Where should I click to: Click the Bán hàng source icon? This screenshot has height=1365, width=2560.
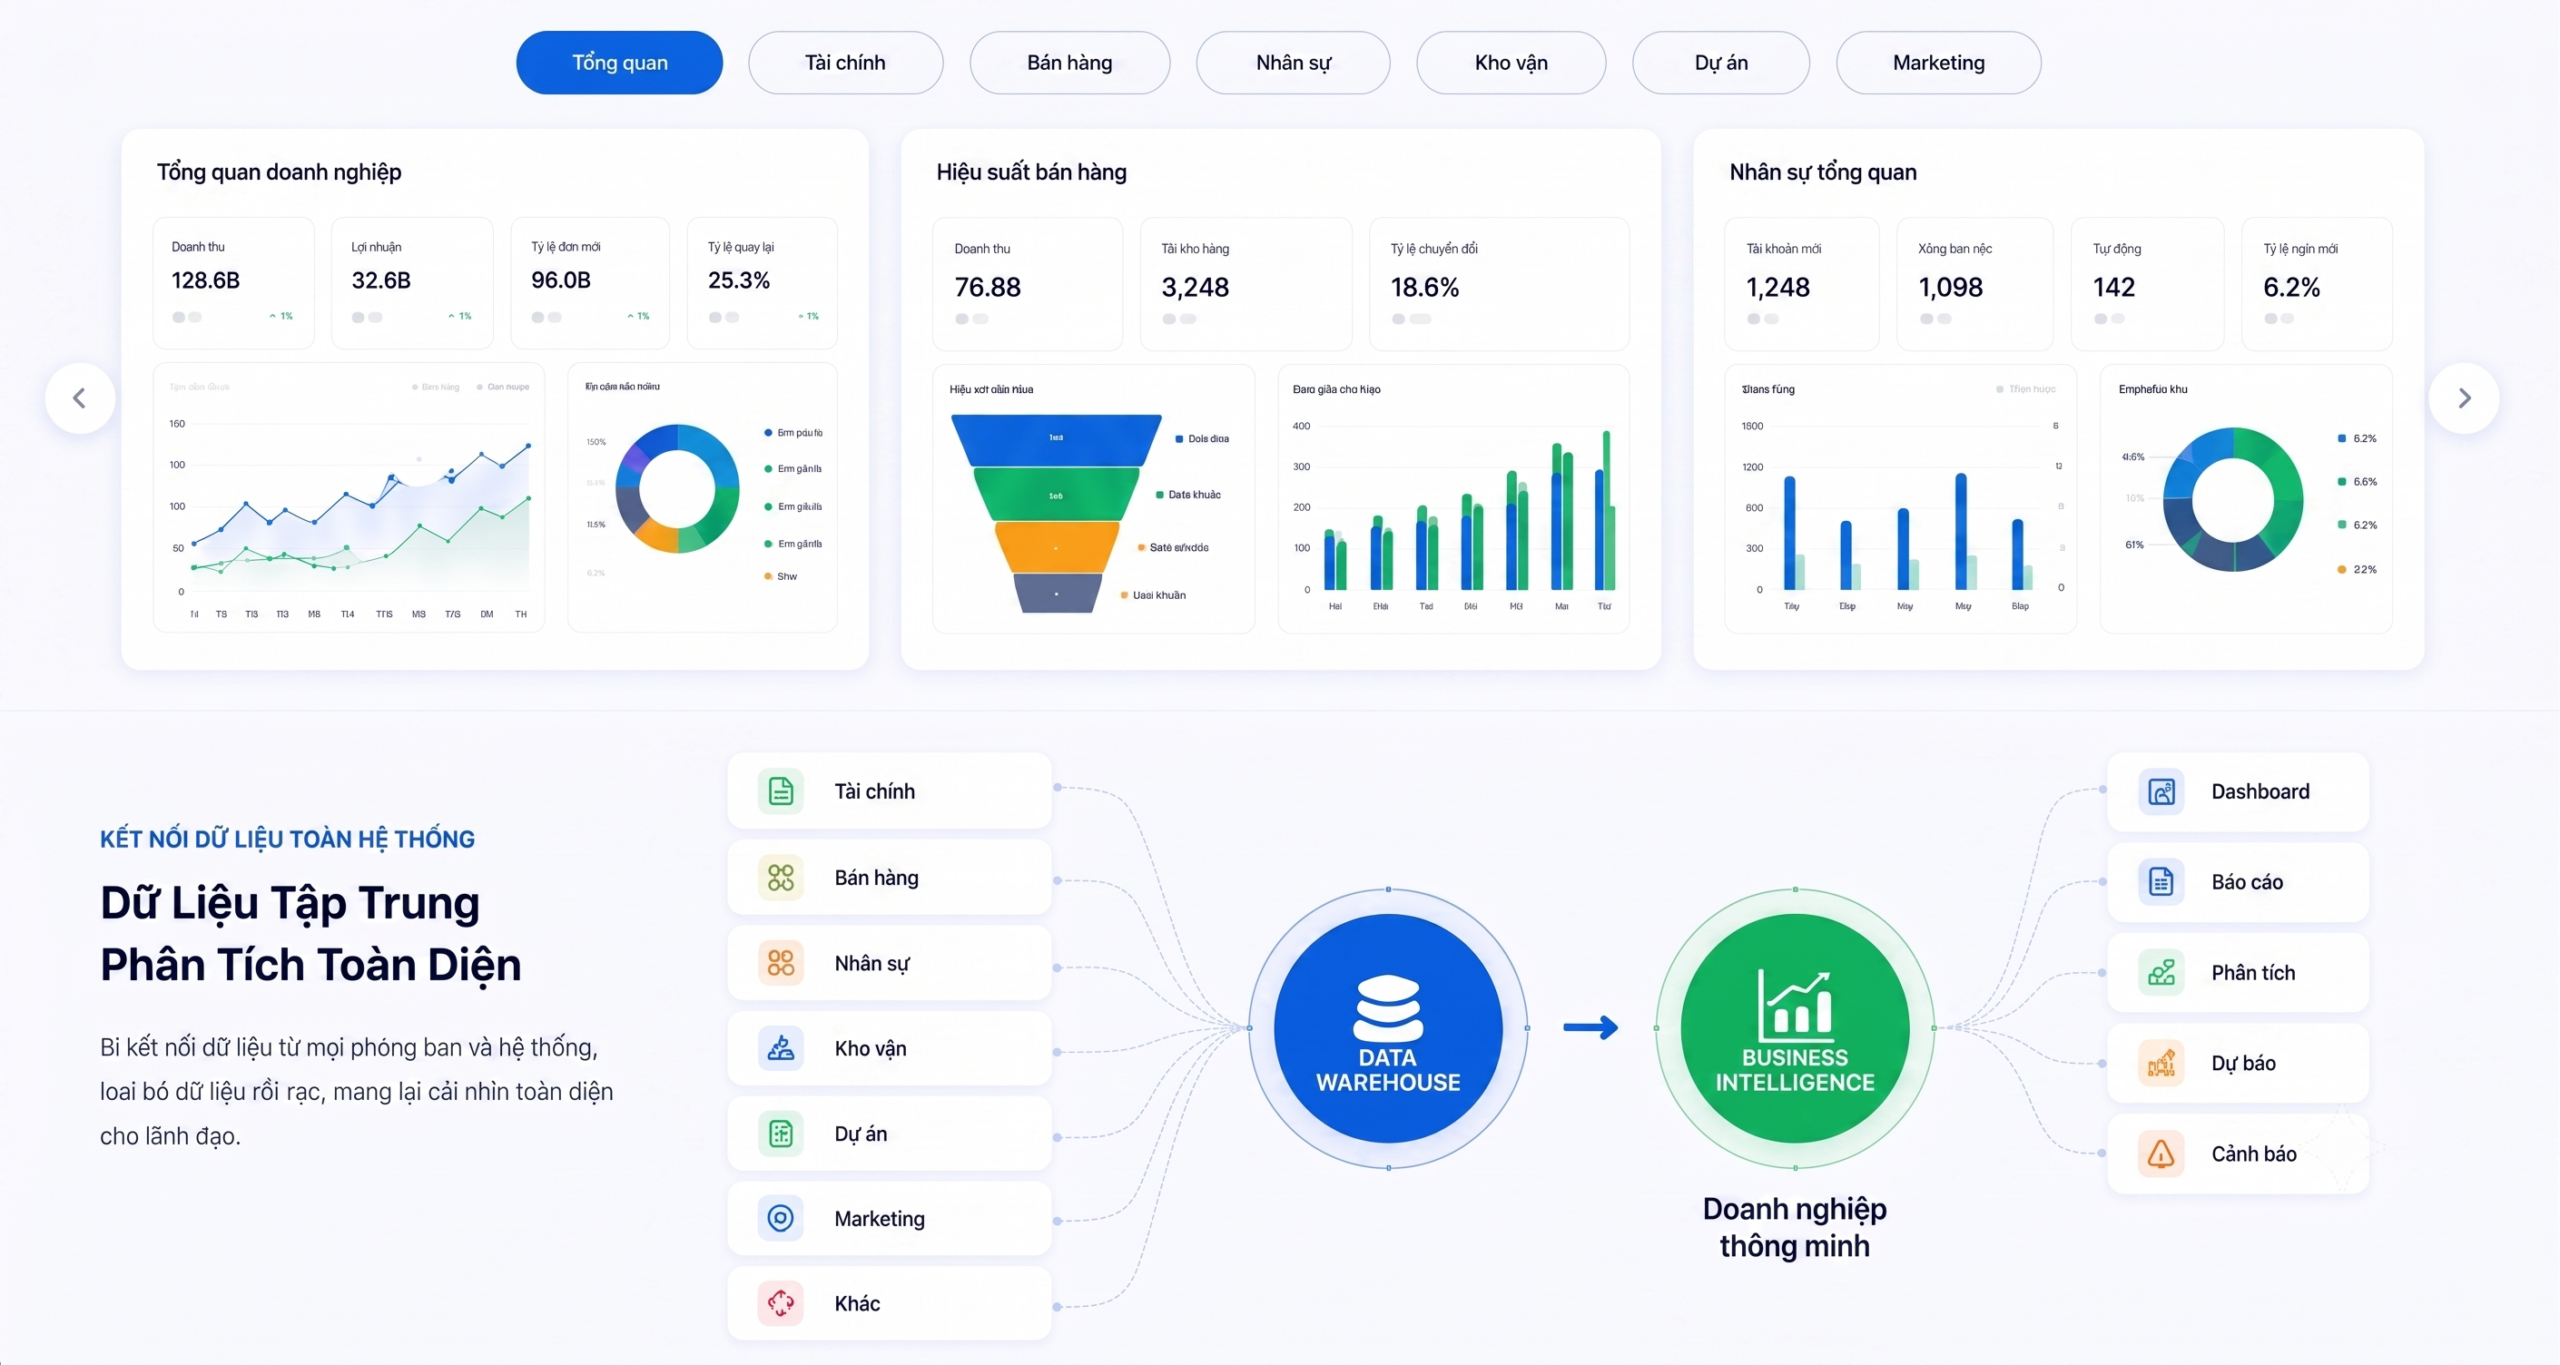[x=781, y=877]
